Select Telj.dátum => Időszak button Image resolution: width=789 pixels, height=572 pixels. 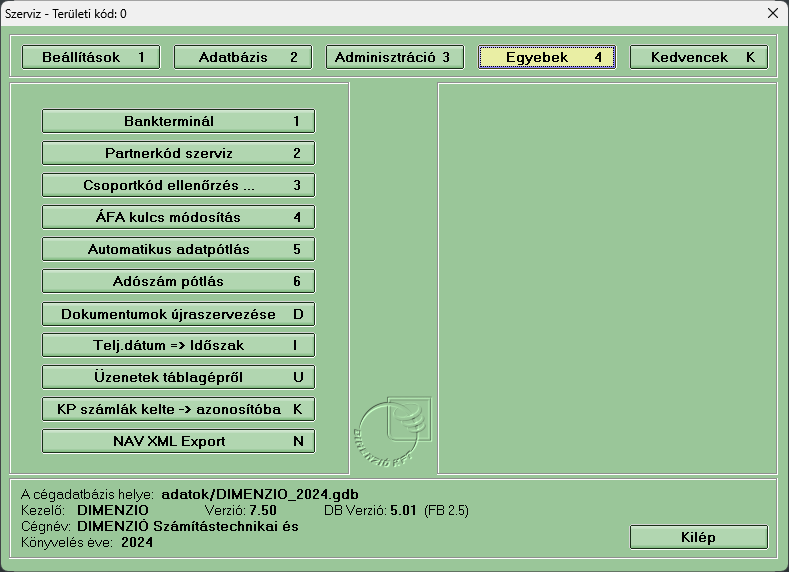[x=178, y=345]
